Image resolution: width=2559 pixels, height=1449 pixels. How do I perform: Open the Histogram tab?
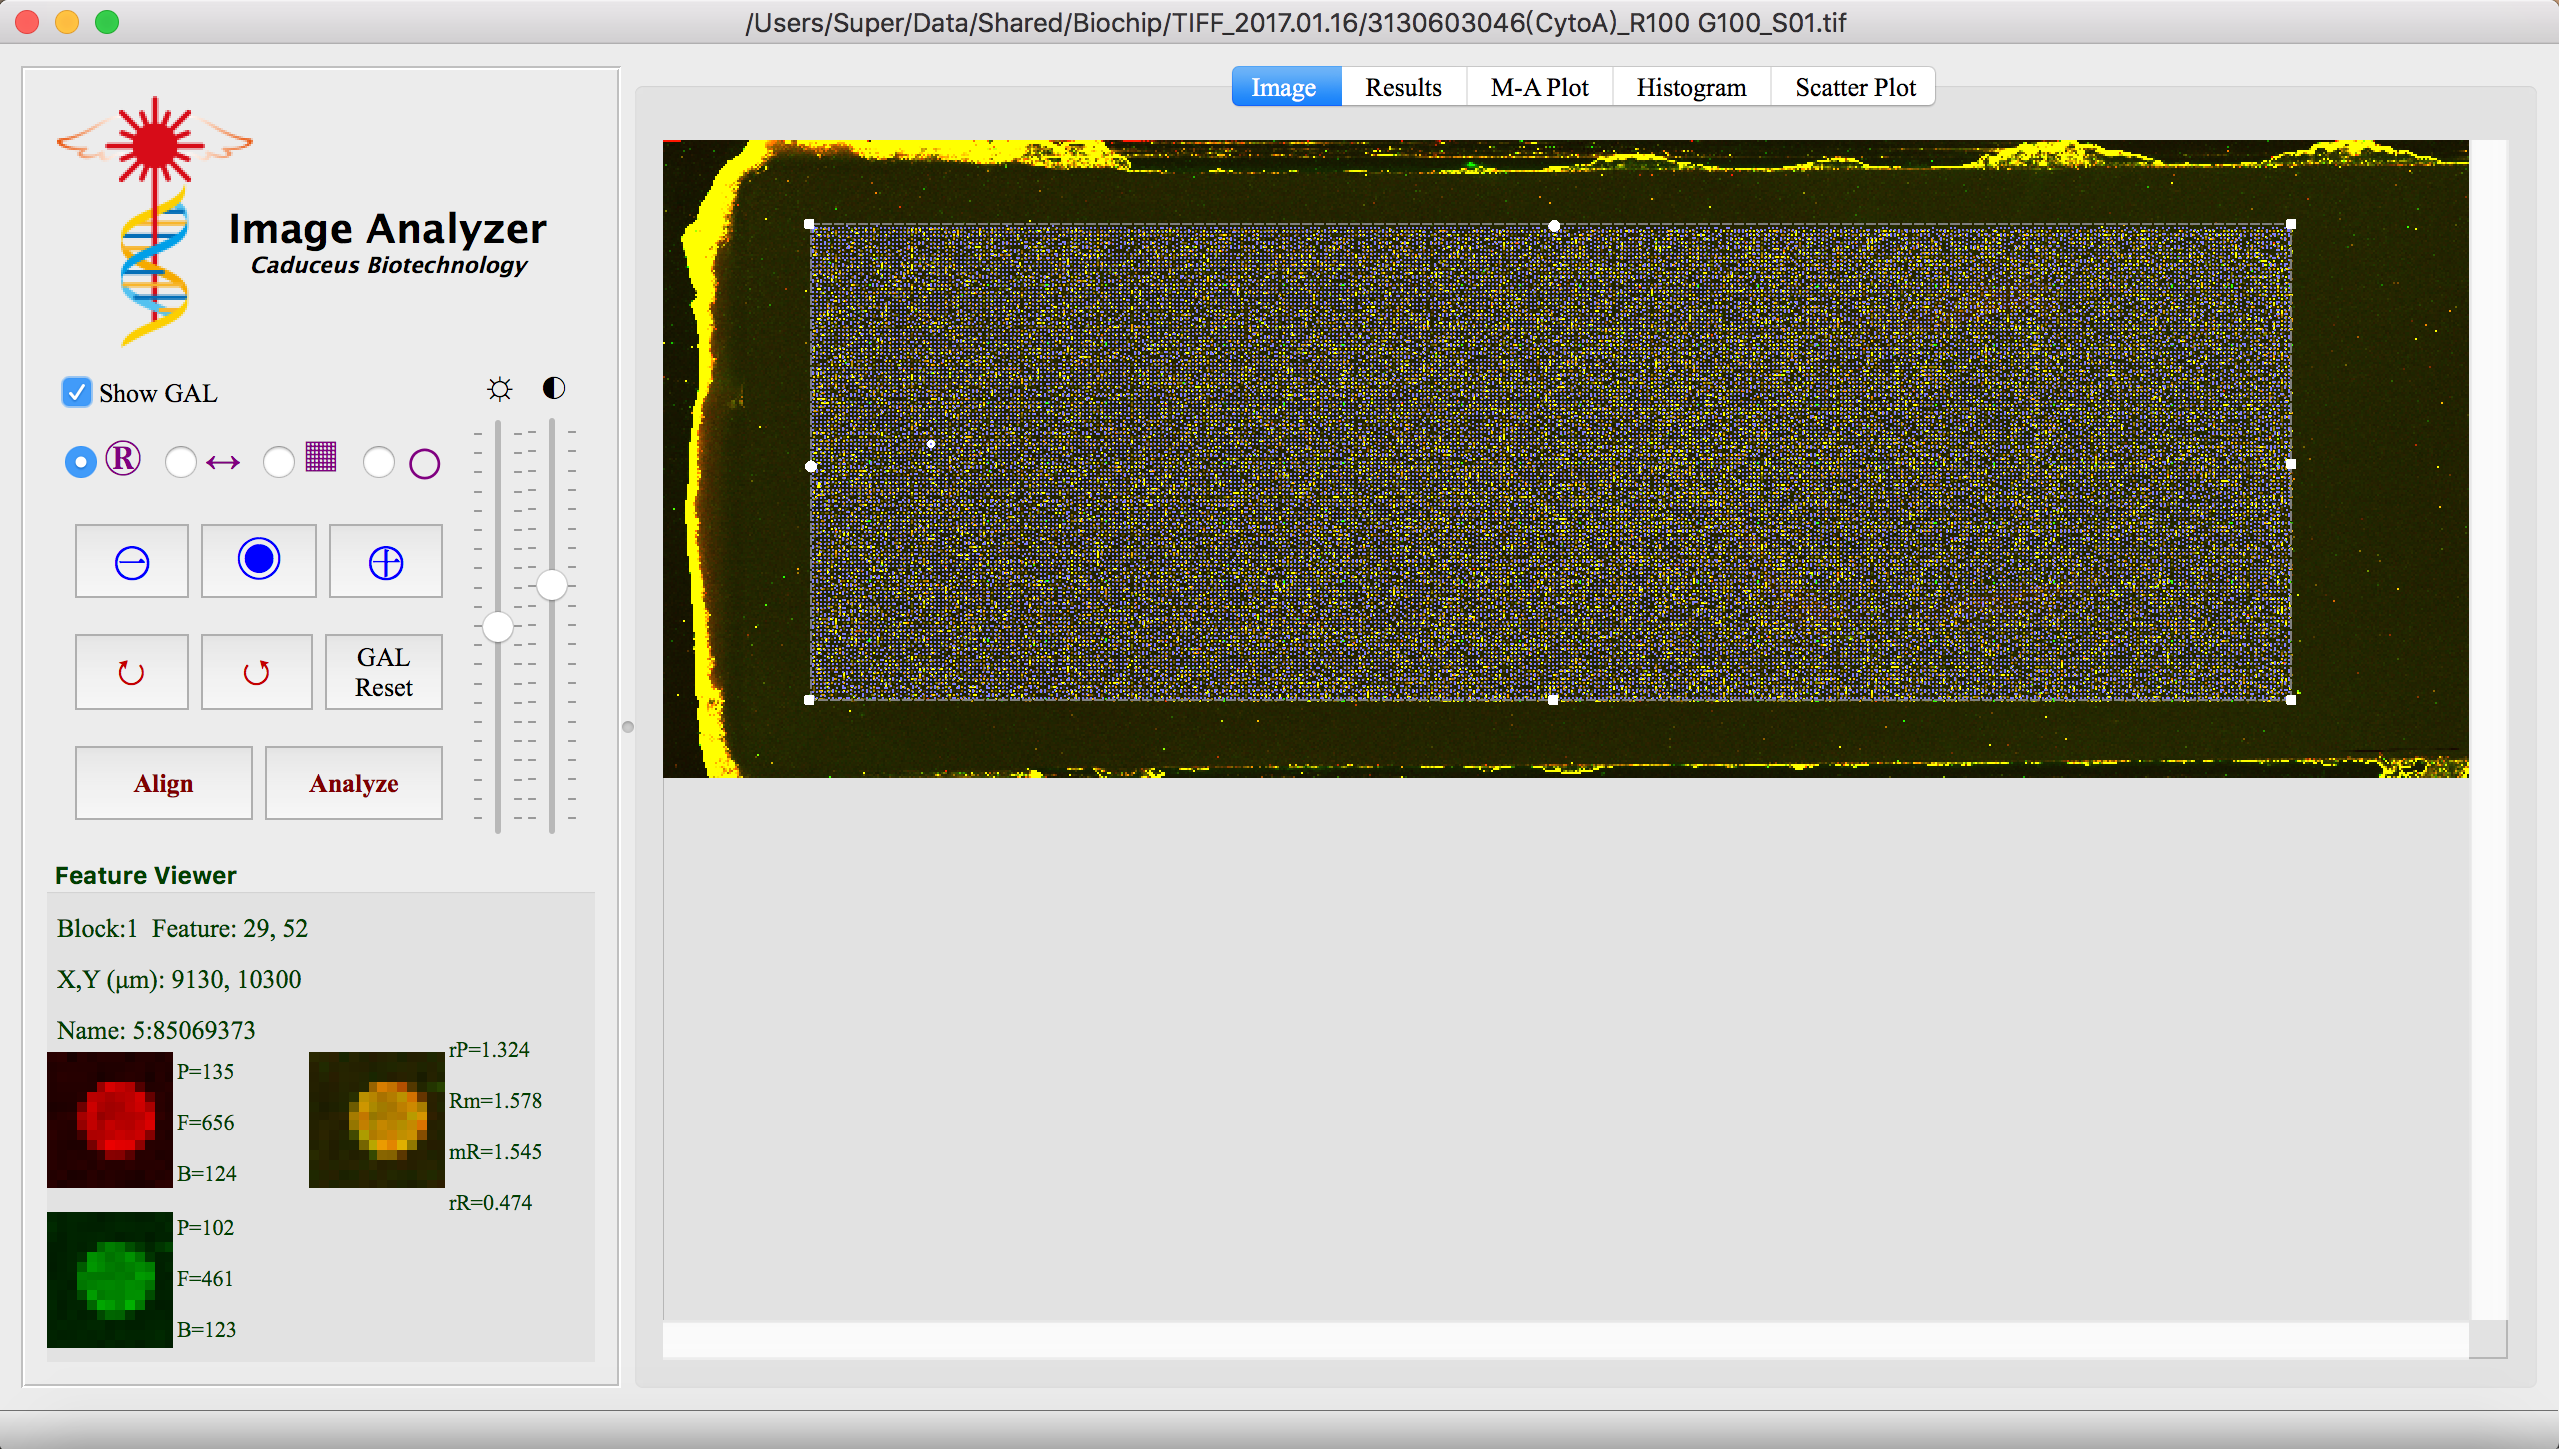pos(1691,88)
